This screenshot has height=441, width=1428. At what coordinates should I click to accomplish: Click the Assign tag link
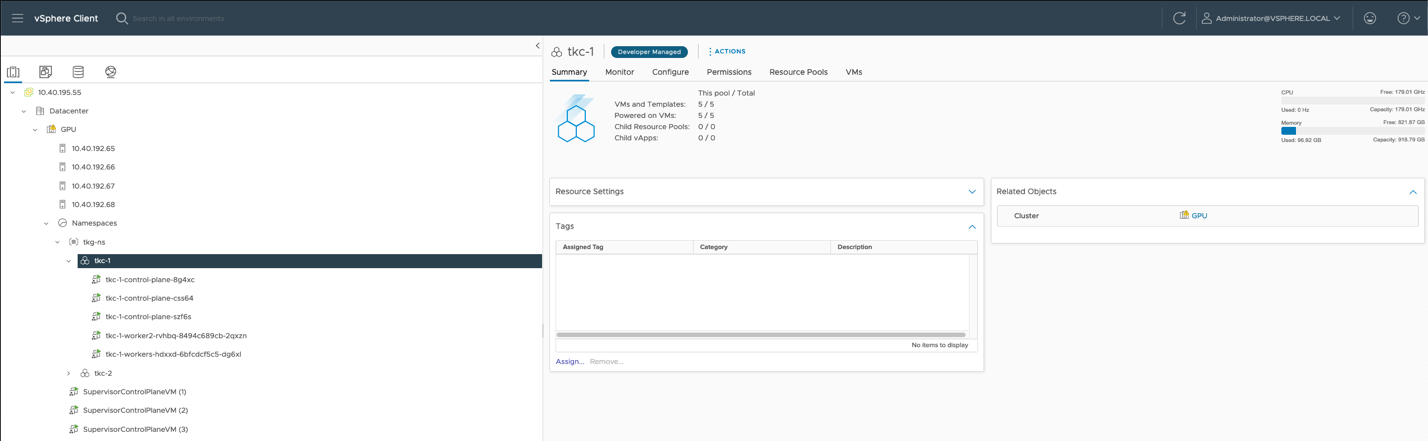coord(569,361)
